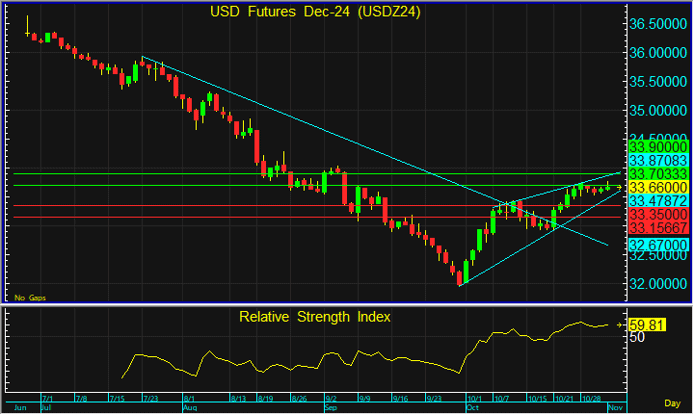Click the RSI 50 level axis label

click(636, 337)
